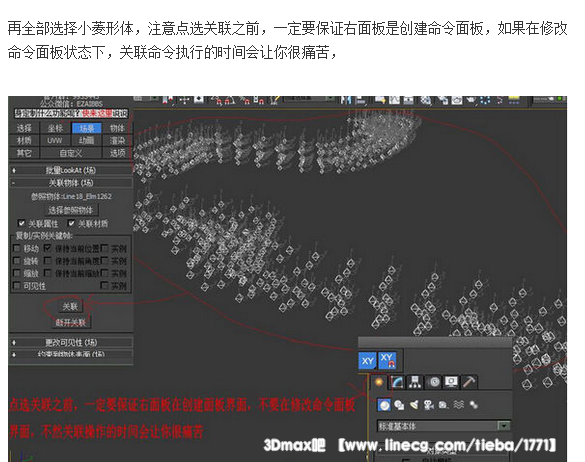The image size is (585, 462).
Task: Select the Helpers category icon
Action: coord(443,405)
